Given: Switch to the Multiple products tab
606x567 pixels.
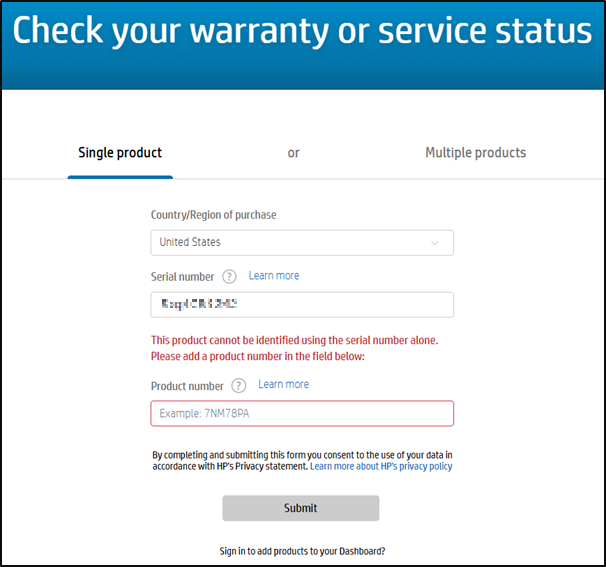Looking at the screenshot, I should [x=475, y=153].
